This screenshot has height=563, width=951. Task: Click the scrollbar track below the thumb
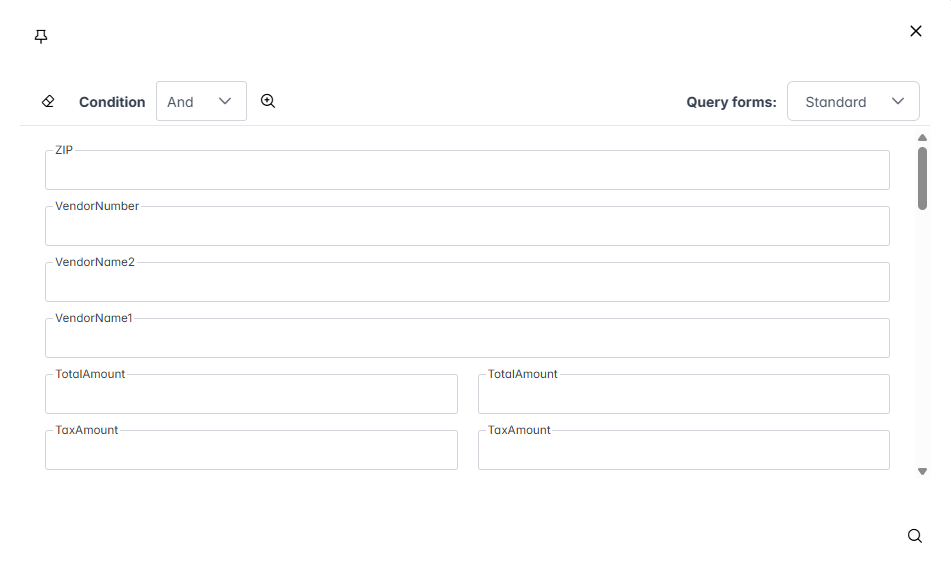(x=922, y=340)
